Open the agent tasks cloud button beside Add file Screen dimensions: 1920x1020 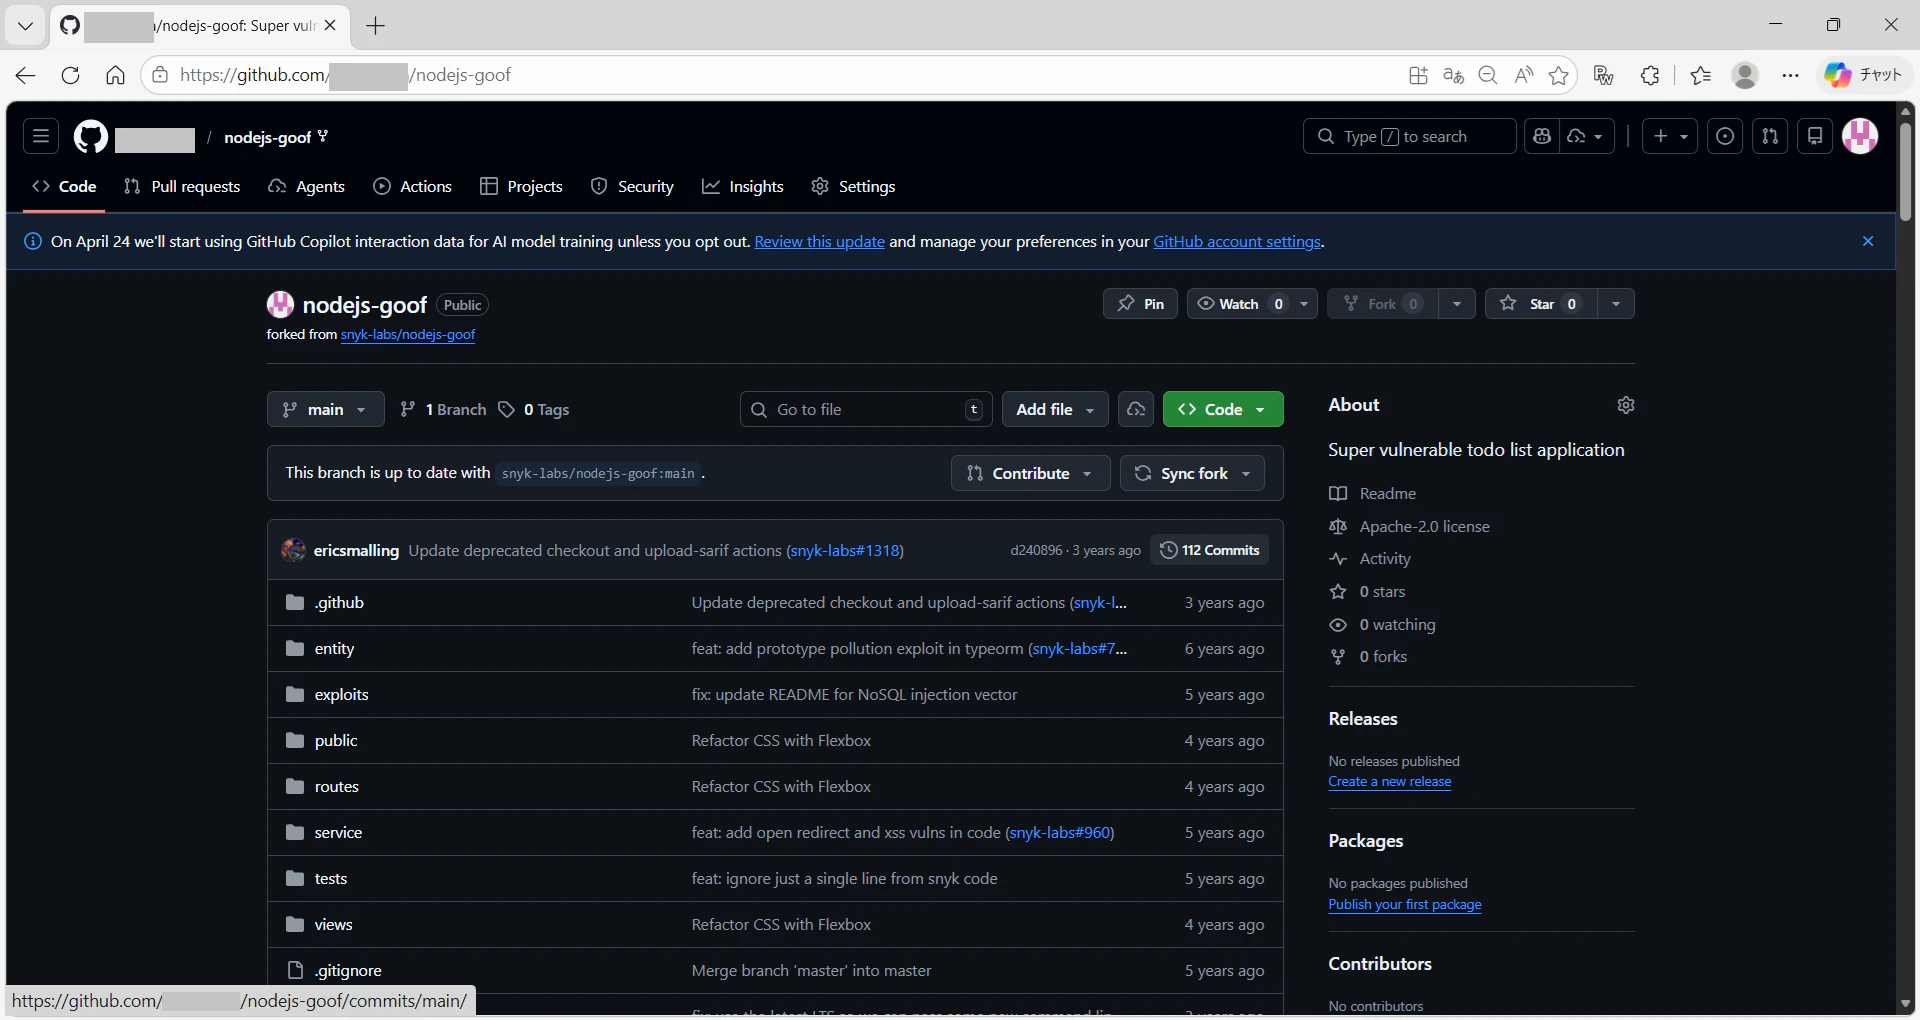click(1136, 409)
